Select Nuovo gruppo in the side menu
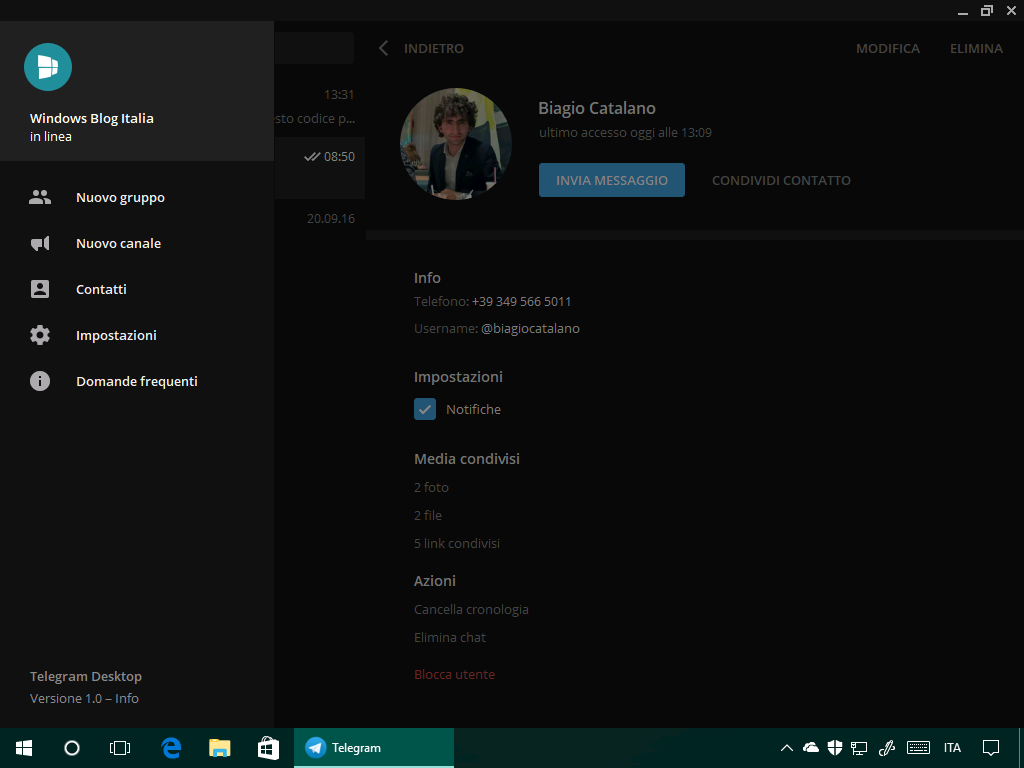1024x768 pixels. tap(137, 197)
